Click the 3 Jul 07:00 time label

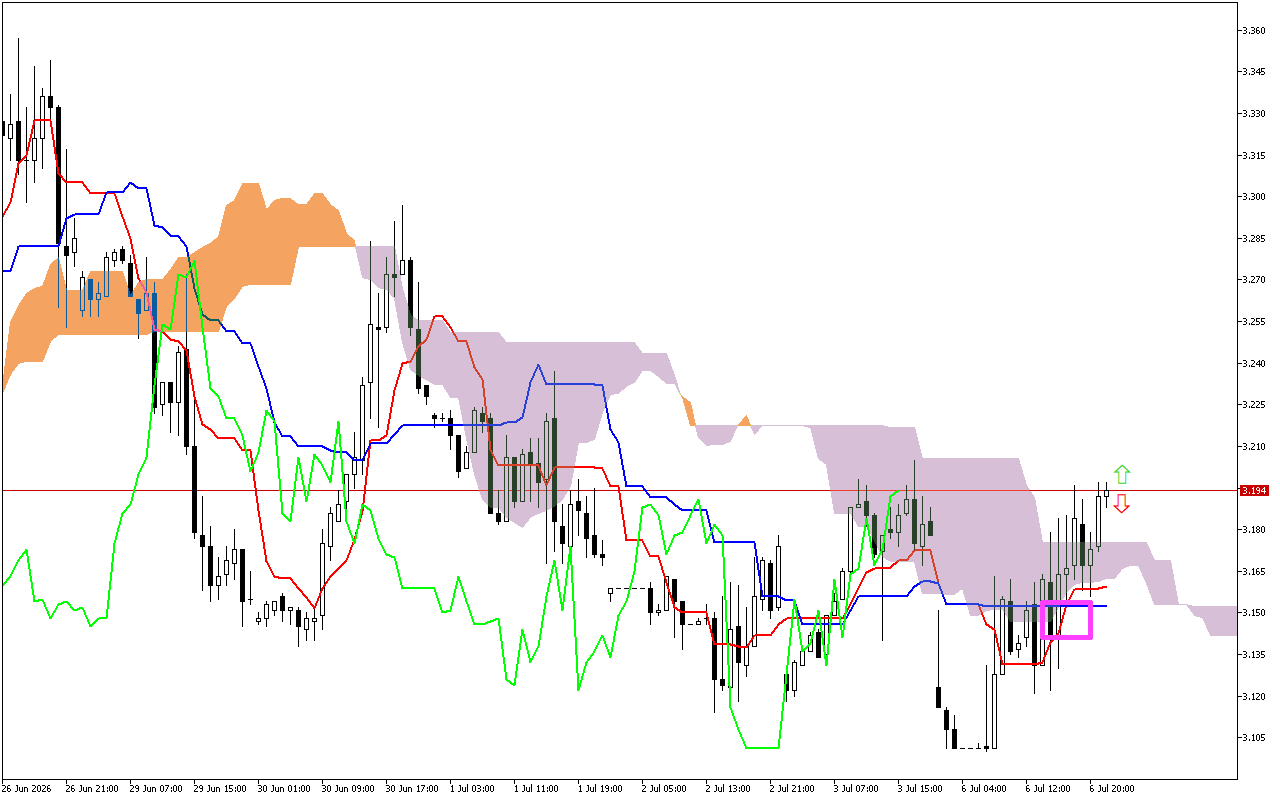pos(858,788)
